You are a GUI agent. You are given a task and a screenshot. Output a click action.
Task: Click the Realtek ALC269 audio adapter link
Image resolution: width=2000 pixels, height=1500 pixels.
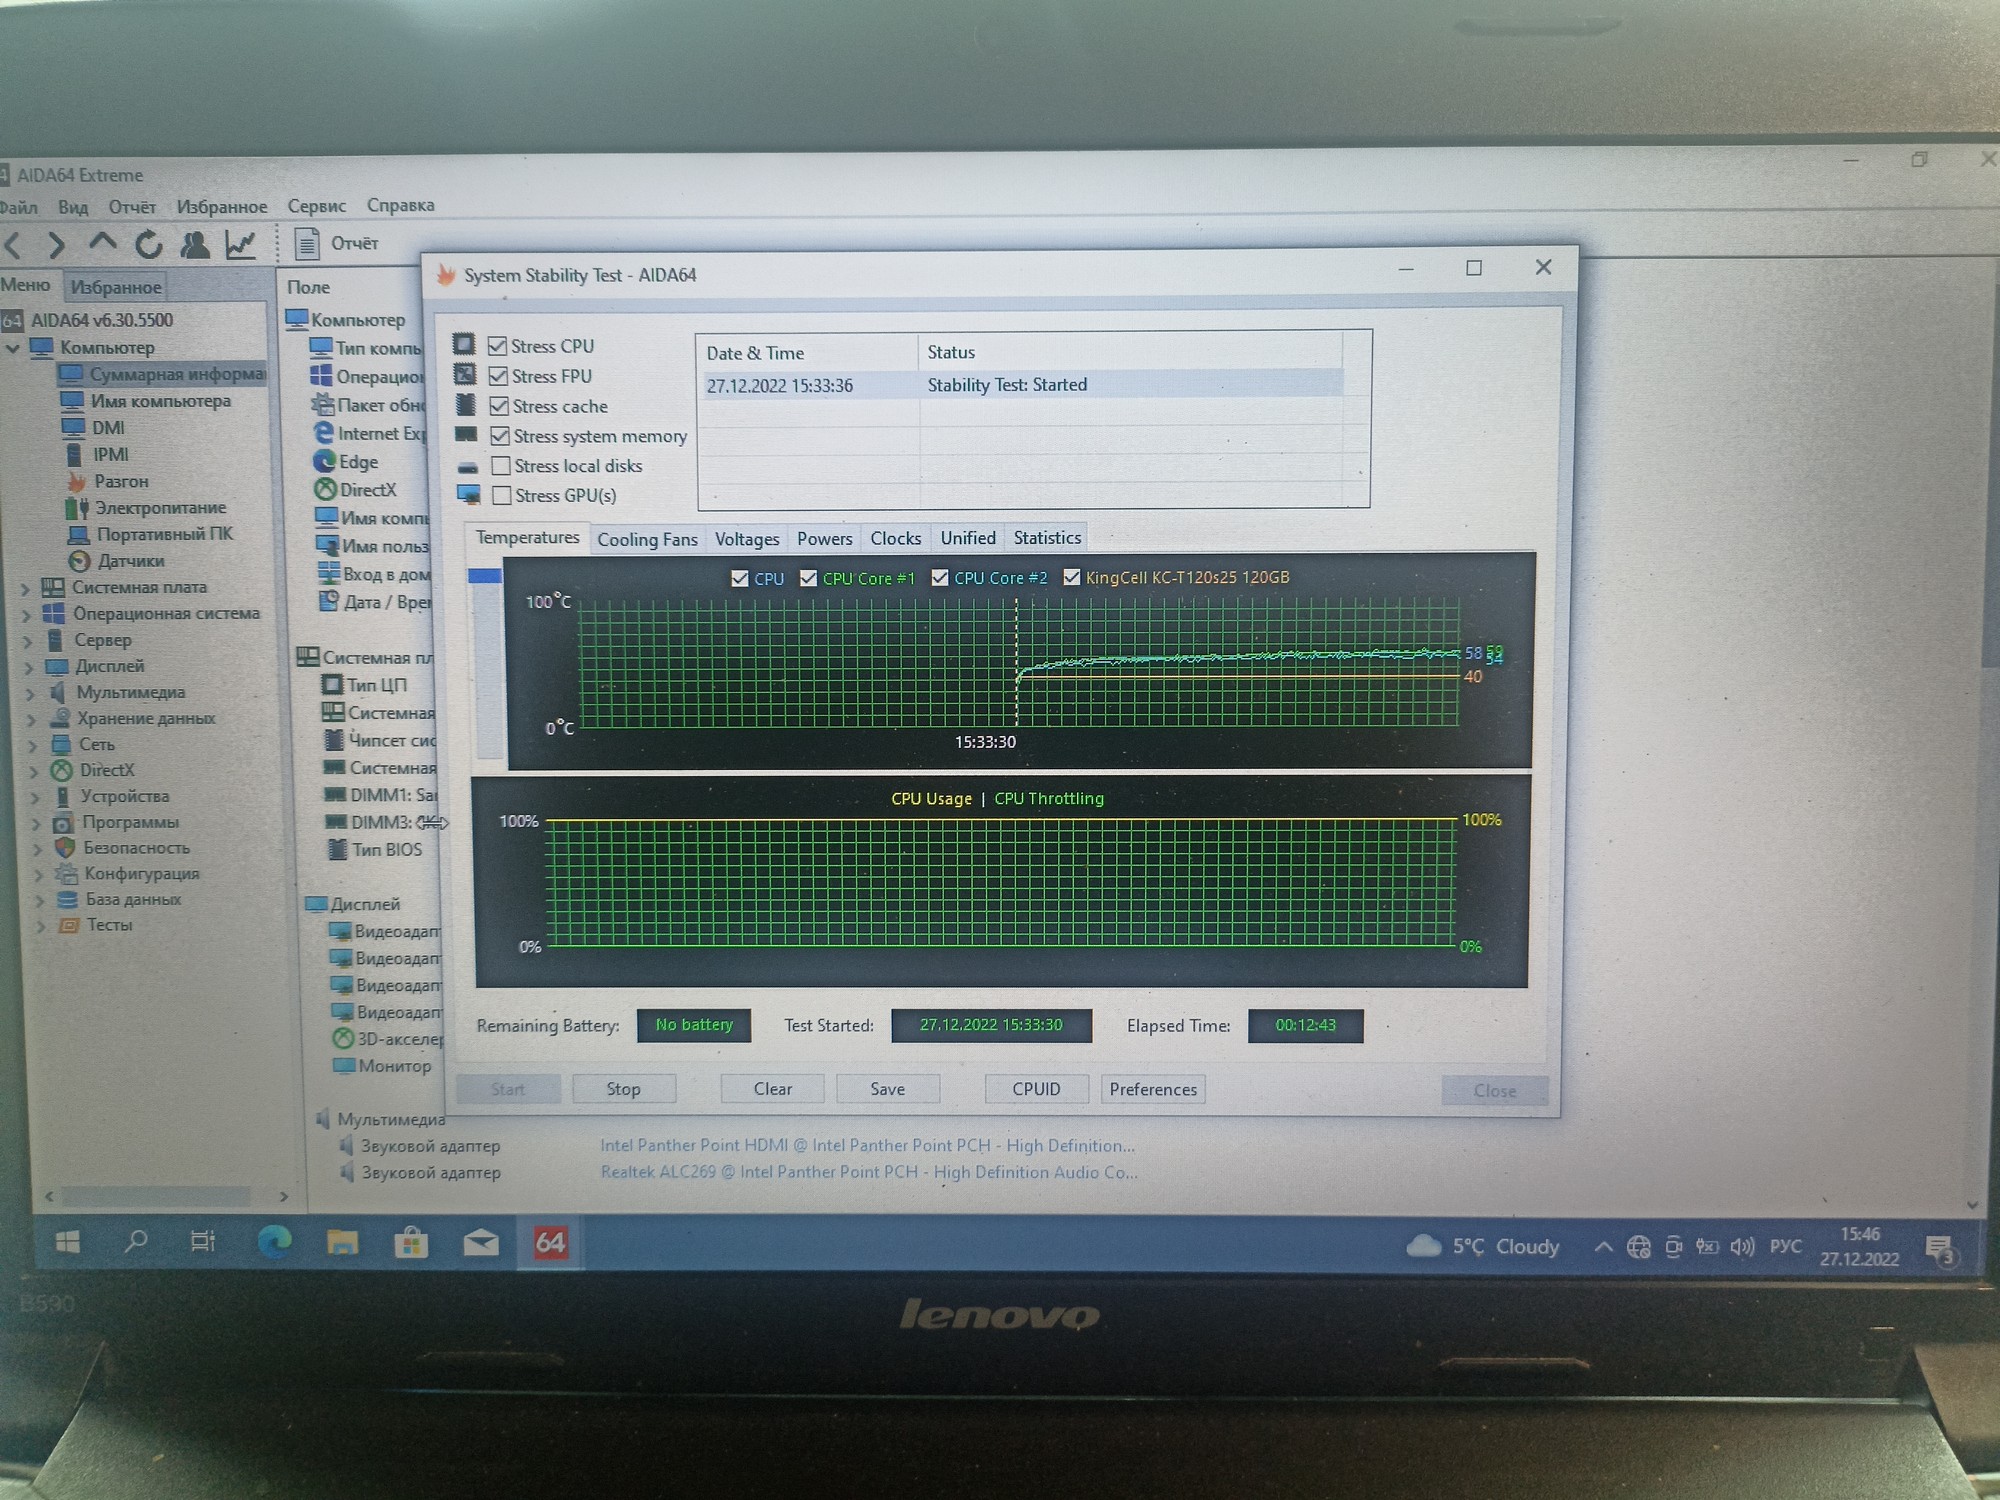pyautogui.click(x=868, y=1172)
